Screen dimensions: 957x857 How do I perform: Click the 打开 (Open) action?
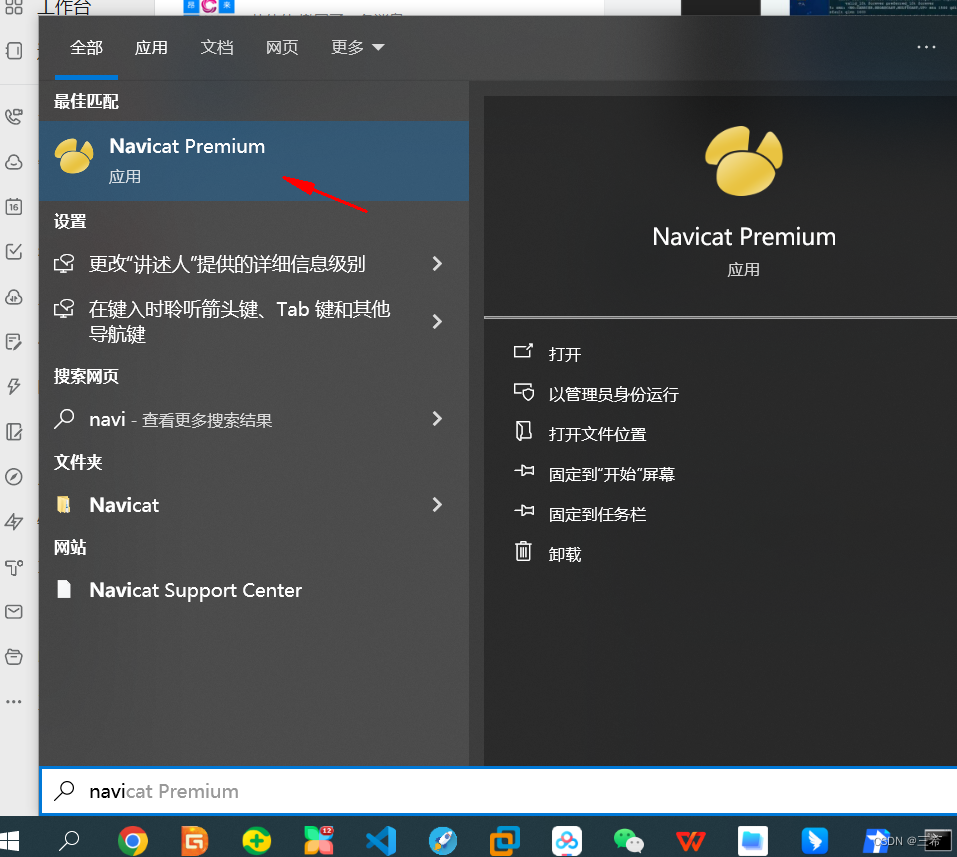pyautogui.click(x=565, y=354)
